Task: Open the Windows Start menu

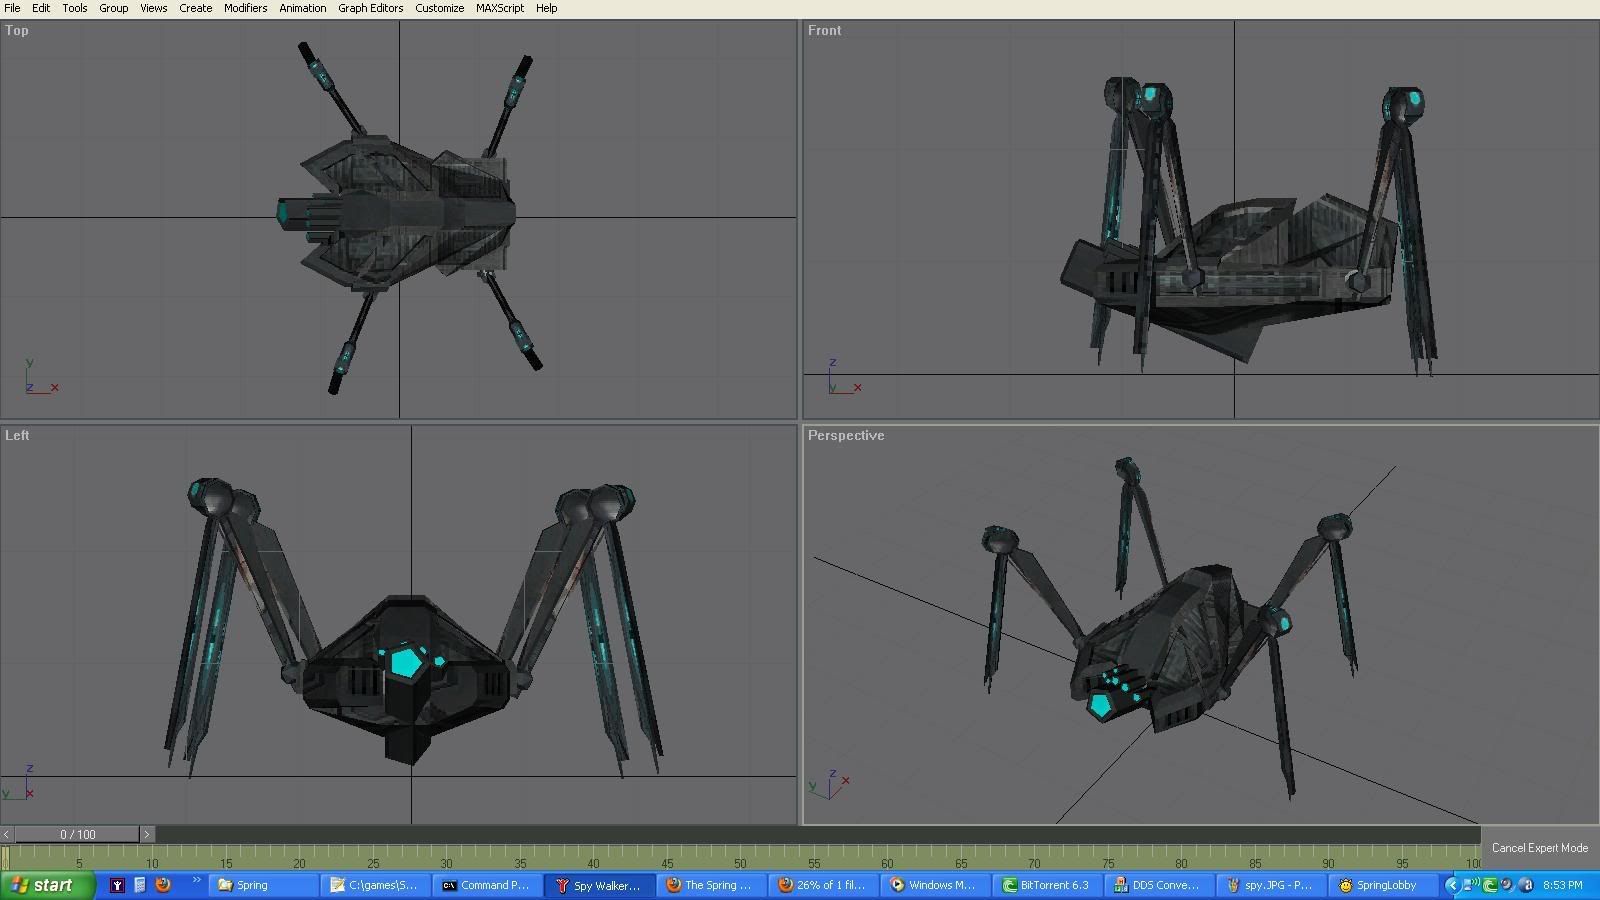Action: point(48,885)
